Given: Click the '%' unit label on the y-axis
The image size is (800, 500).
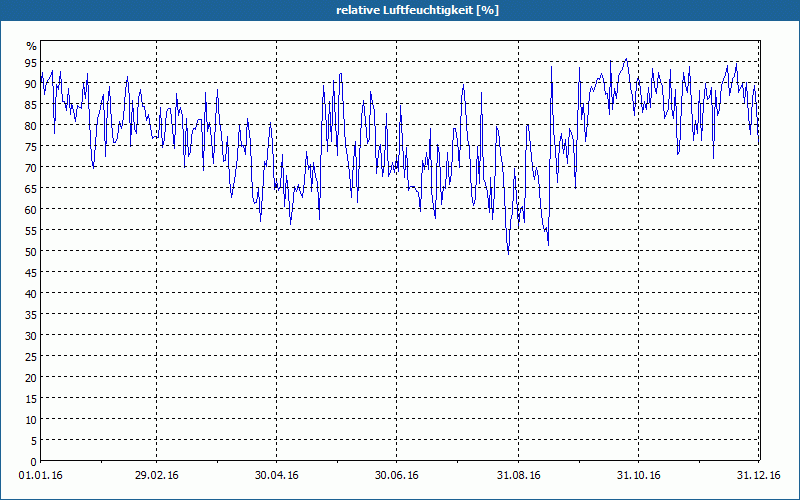Looking at the screenshot, I should click(x=32, y=46).
